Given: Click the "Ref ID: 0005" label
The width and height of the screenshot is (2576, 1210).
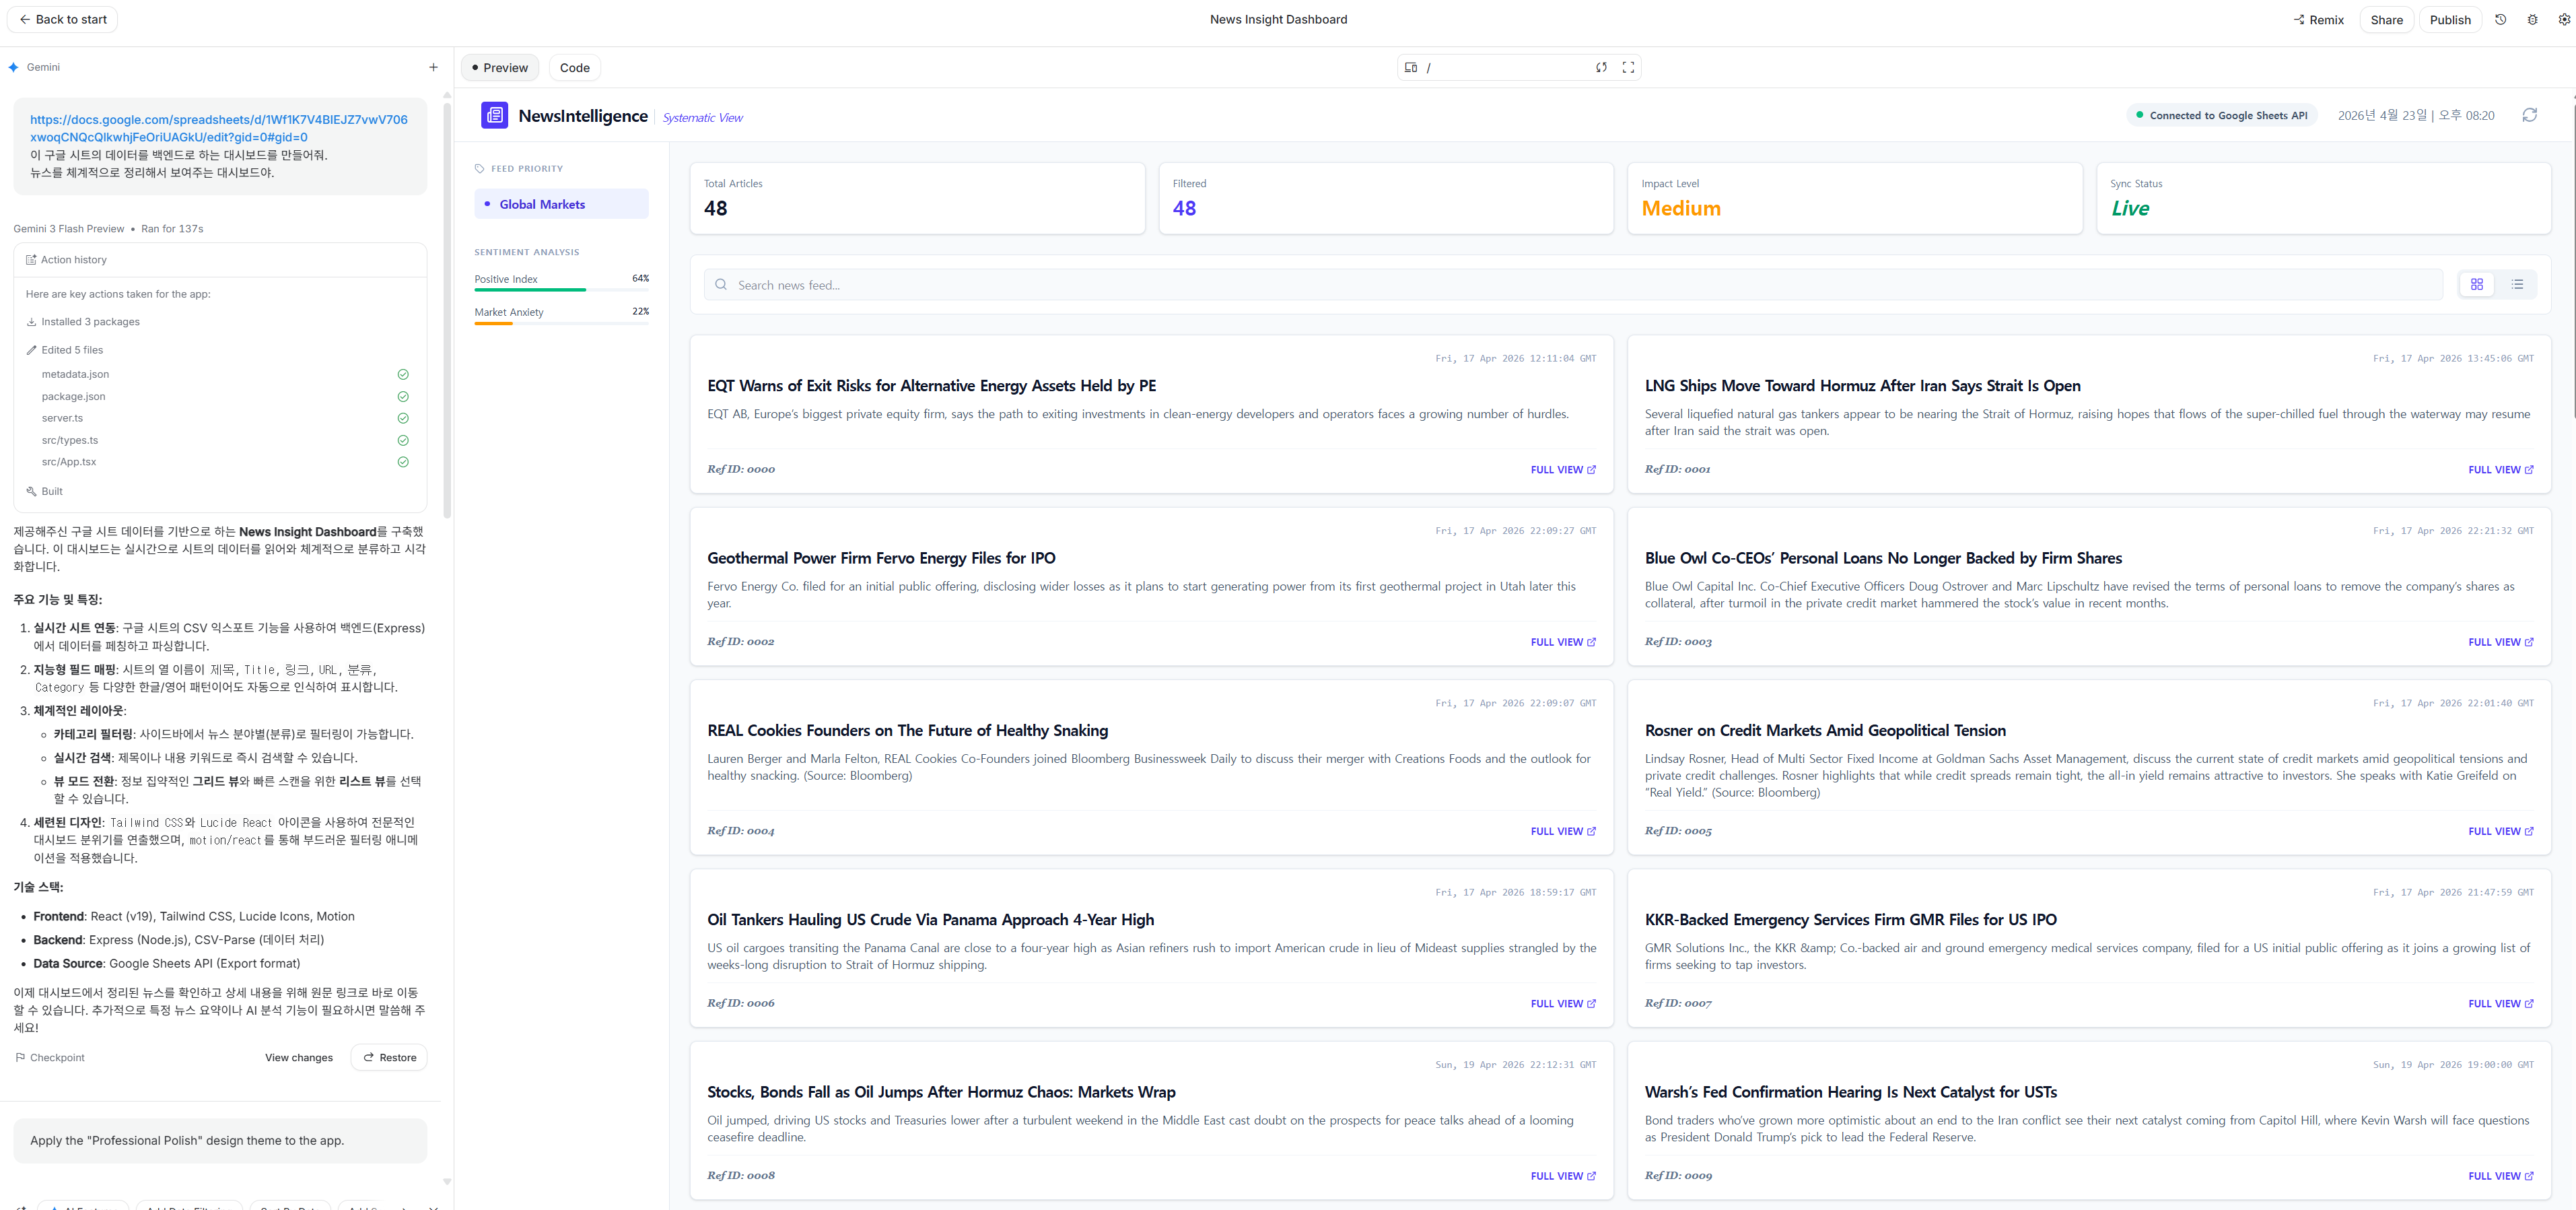Looking at the screenshot, I should (x=1678, y=832).
